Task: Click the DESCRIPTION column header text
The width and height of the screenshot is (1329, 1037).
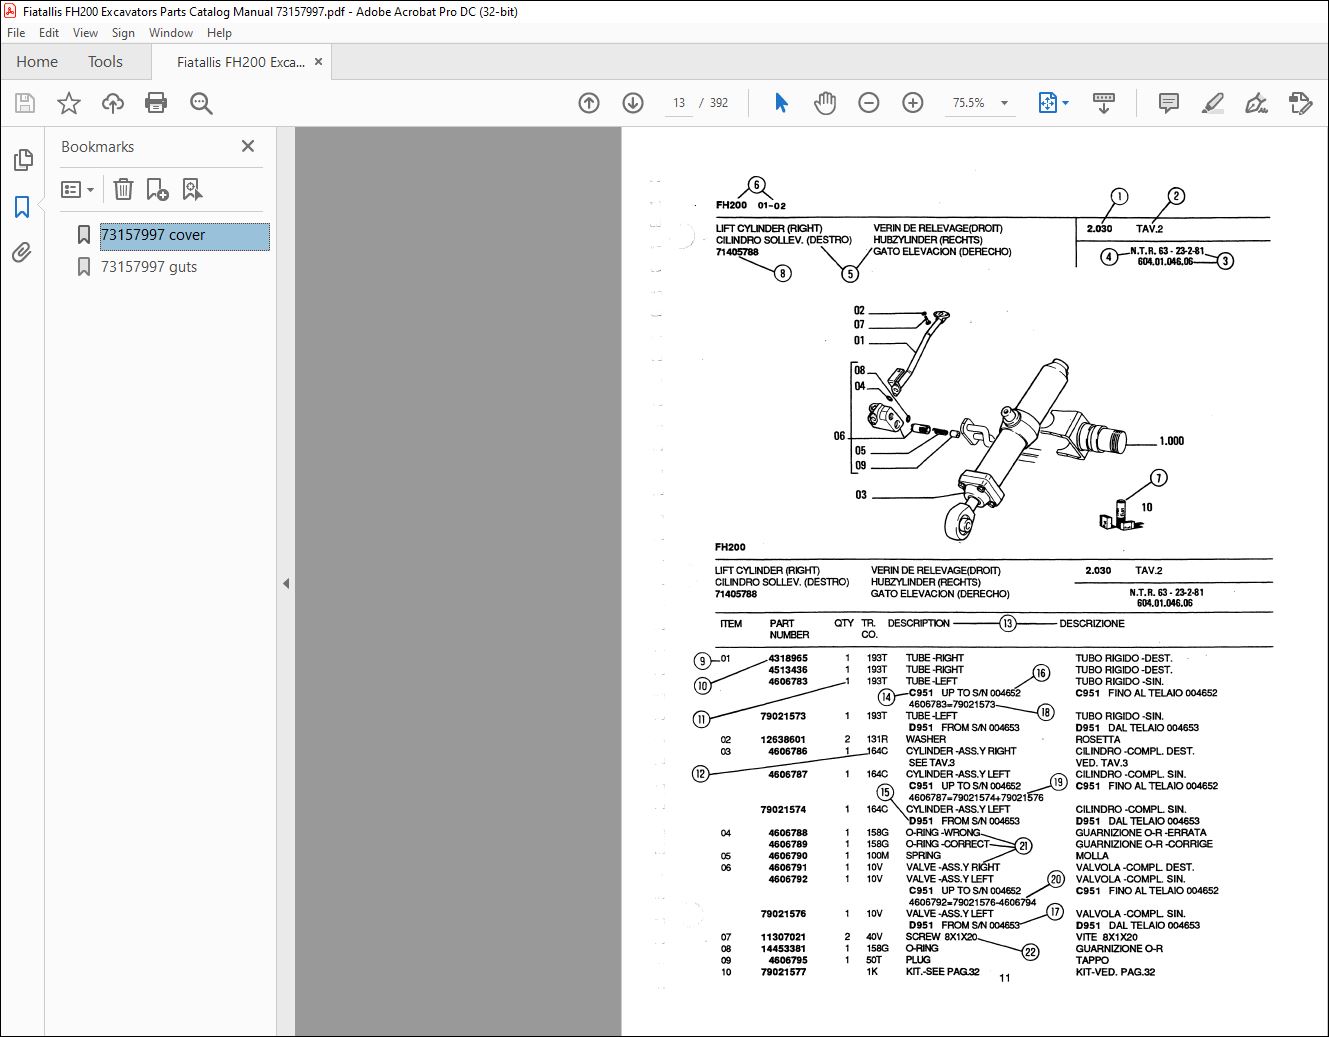Action: coord(918,624)
